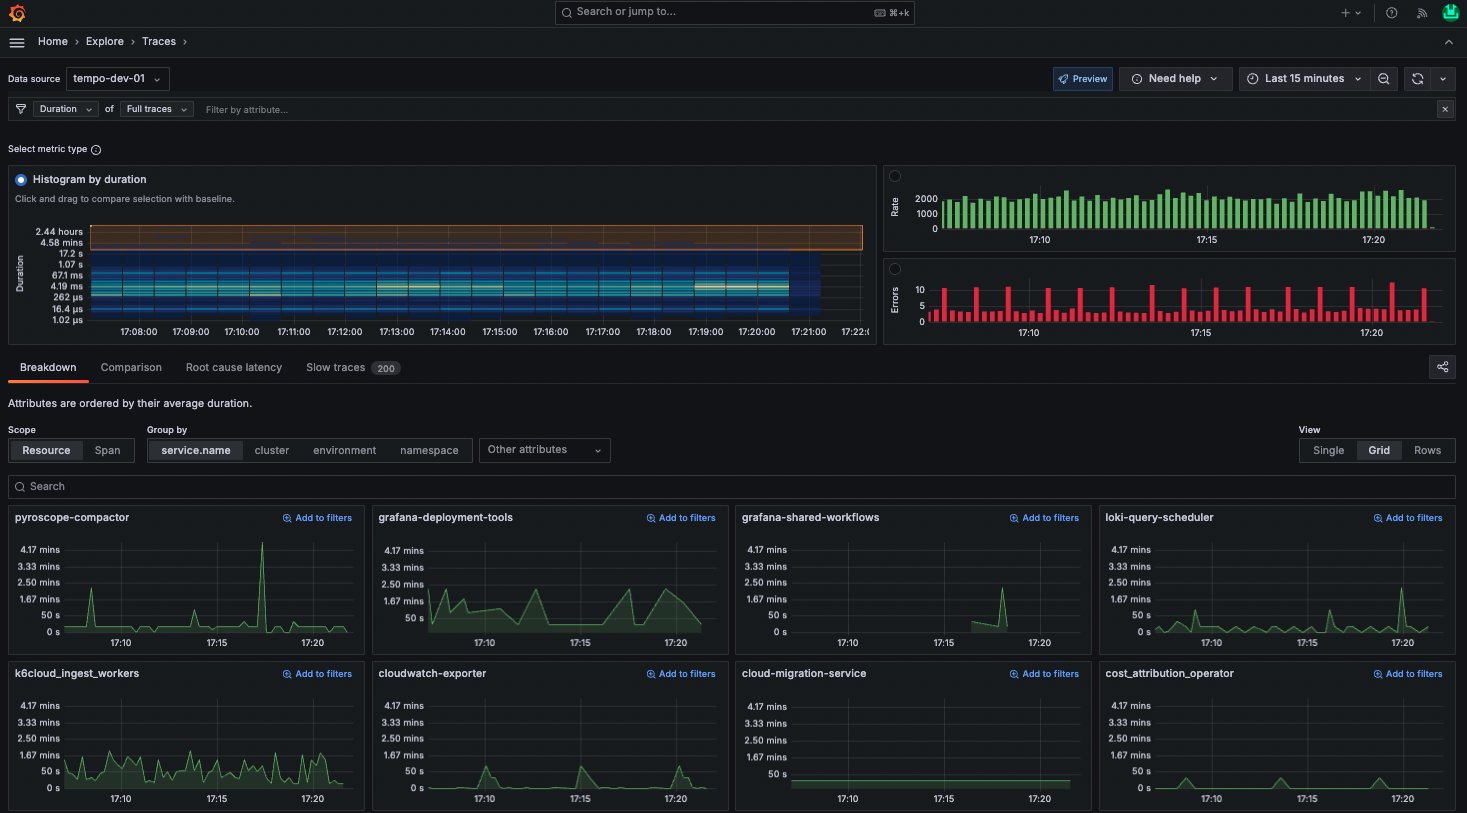
Task: Click the share icon beside the tabs
Action: coord(1442,367)
